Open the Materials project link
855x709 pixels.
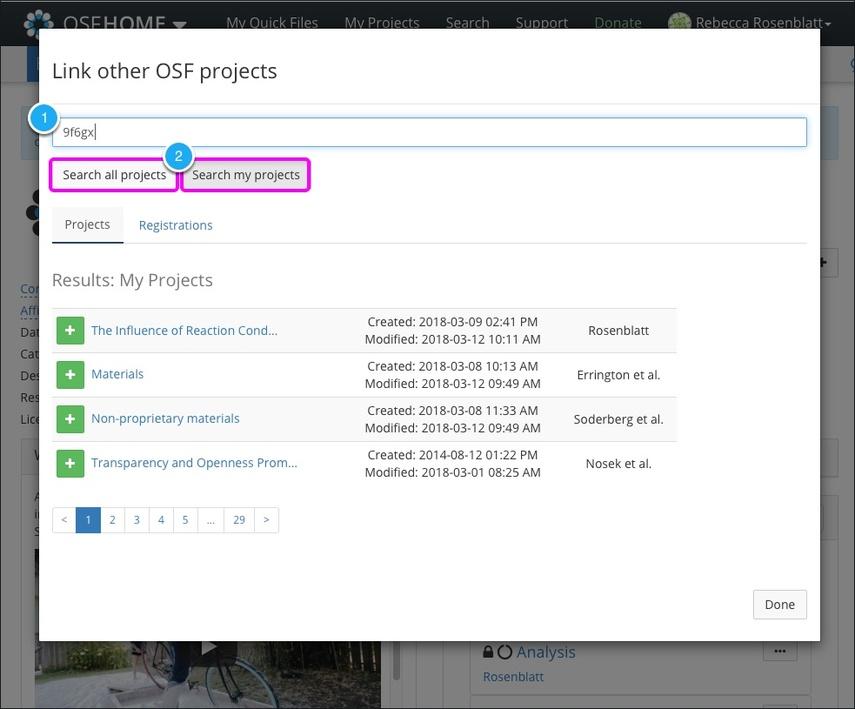117,374
